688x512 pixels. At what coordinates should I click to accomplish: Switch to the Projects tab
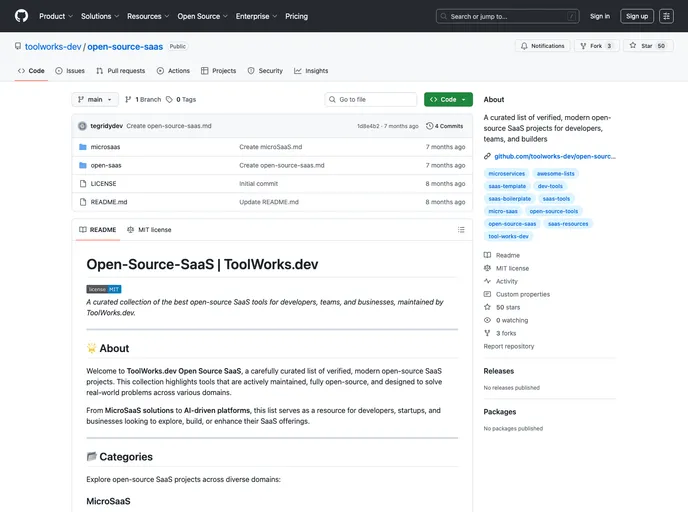[219, 71]
